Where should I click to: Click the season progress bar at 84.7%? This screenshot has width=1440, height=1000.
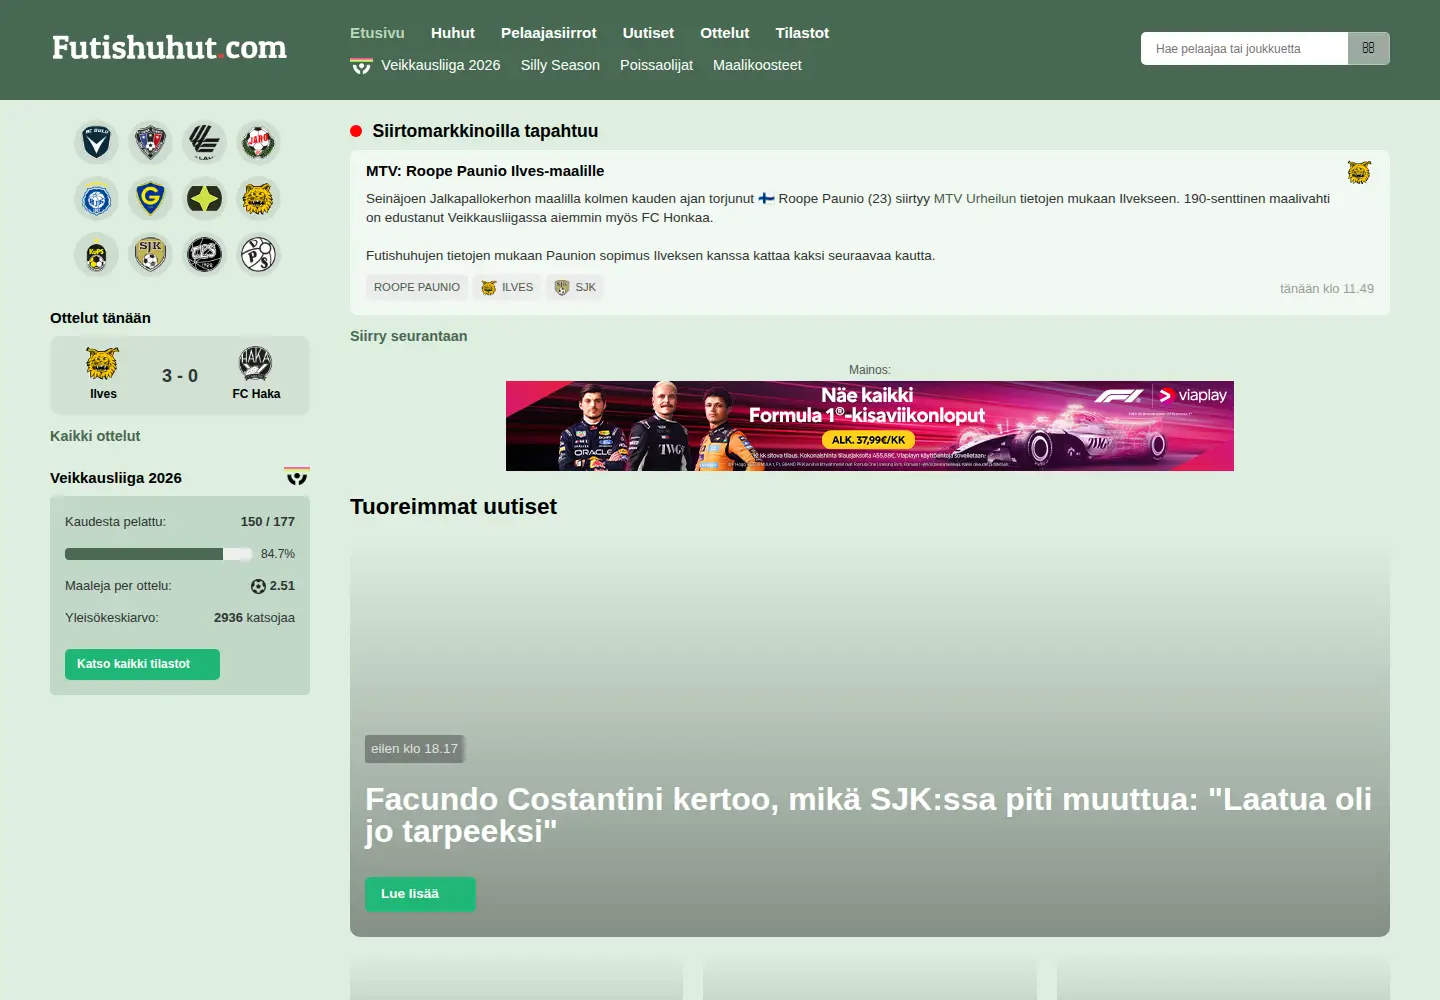(159, 554)
